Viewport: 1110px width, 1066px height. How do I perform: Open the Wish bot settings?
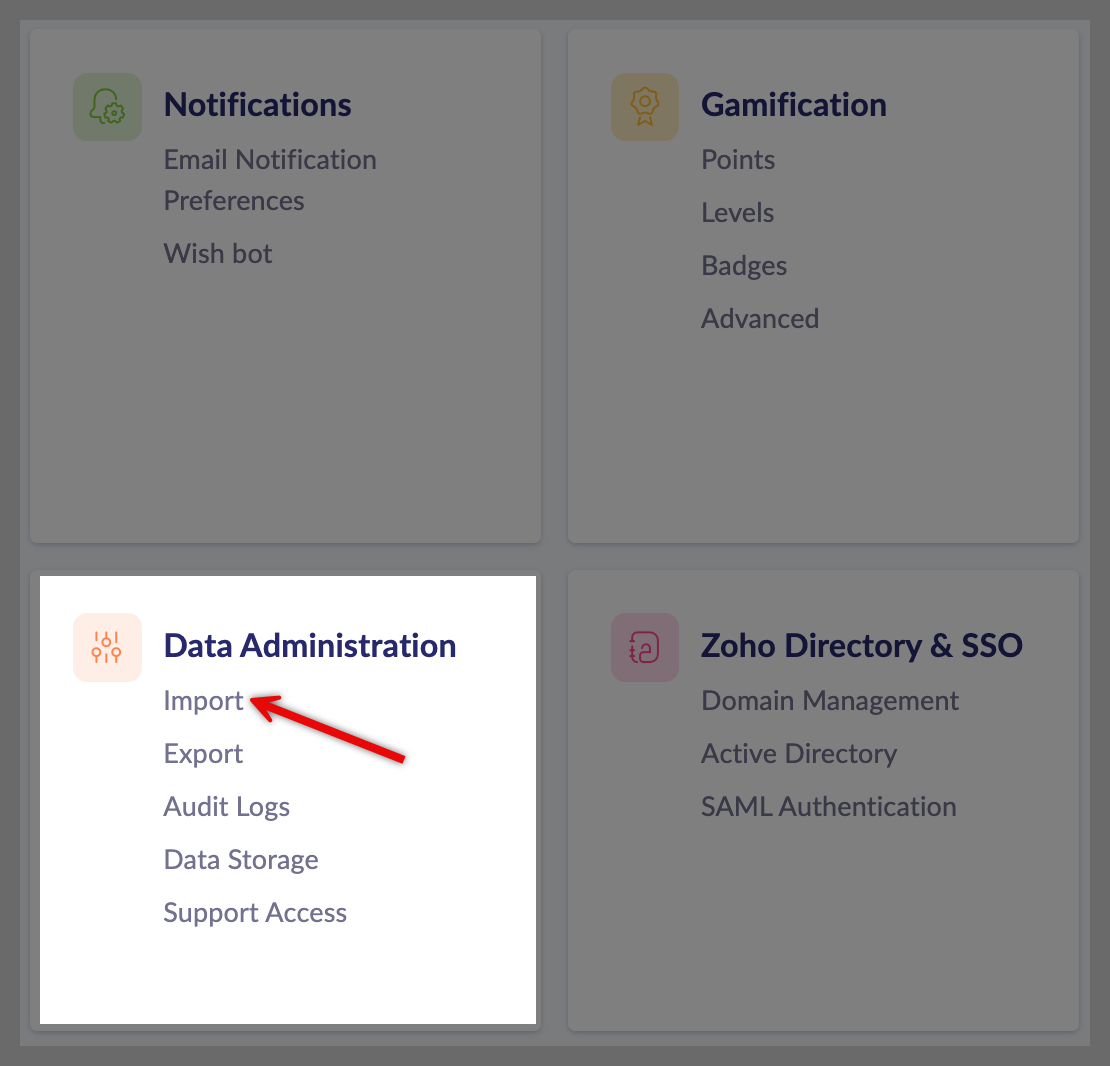coord(217,254)
